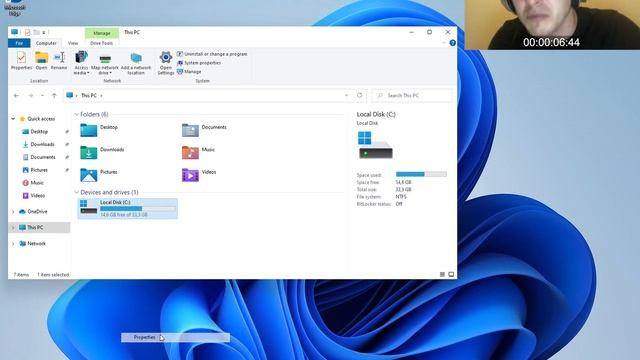This screenshot has height=360, width=640.
Task: Click Manage in System group
Action: (189, 71)
